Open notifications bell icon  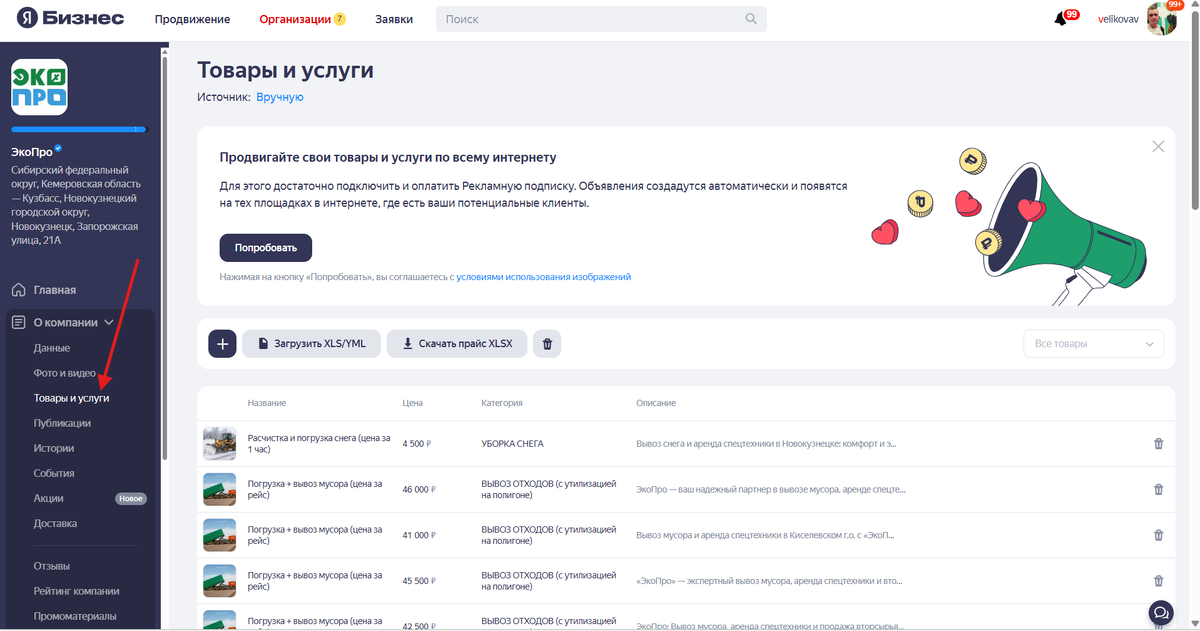[1060, 19]
